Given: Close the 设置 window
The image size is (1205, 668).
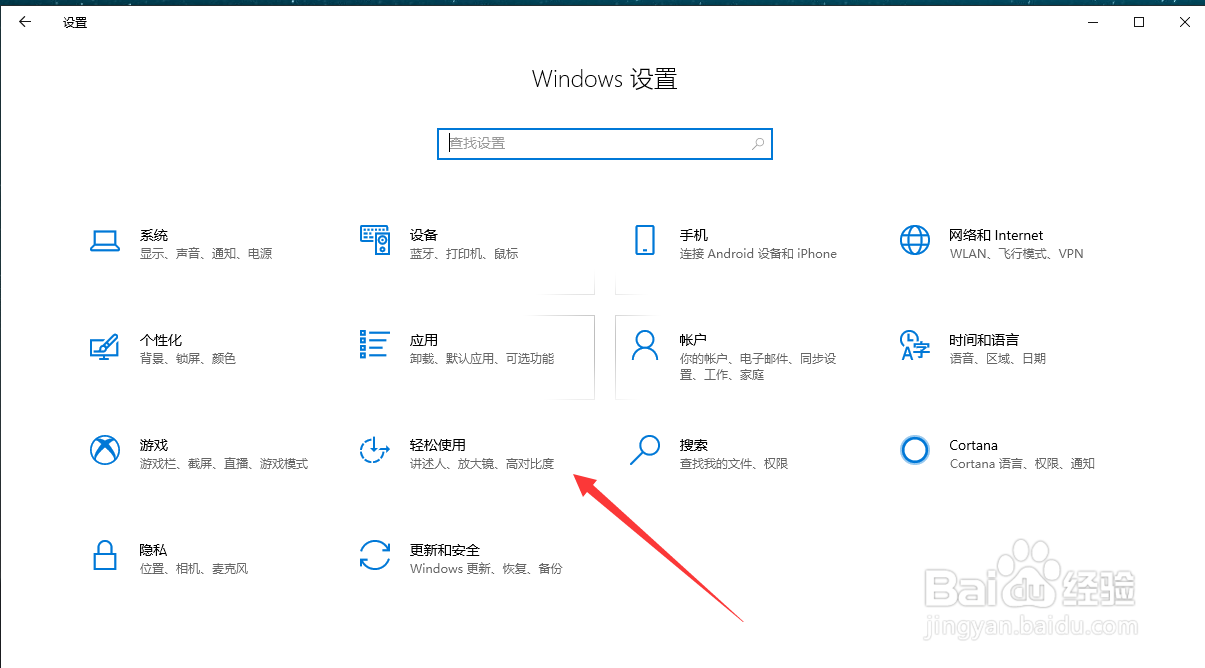Looking at the screenshot, I should tap(1184, 22).
